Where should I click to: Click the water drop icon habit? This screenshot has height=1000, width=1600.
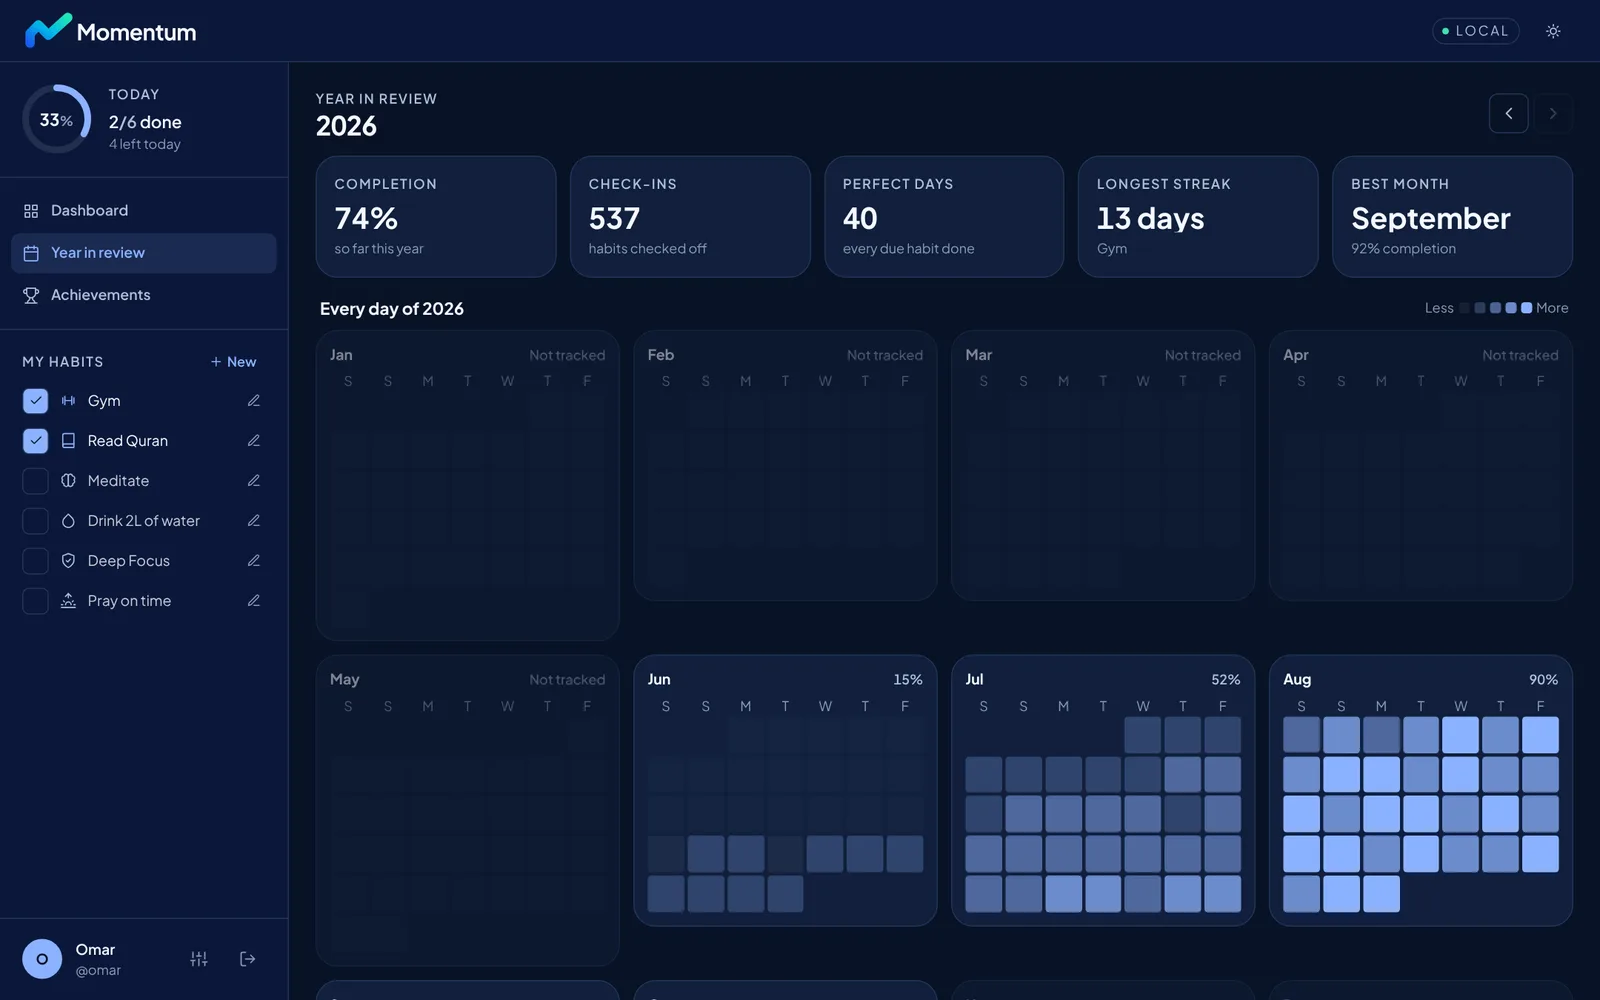[x=68, y=521]
